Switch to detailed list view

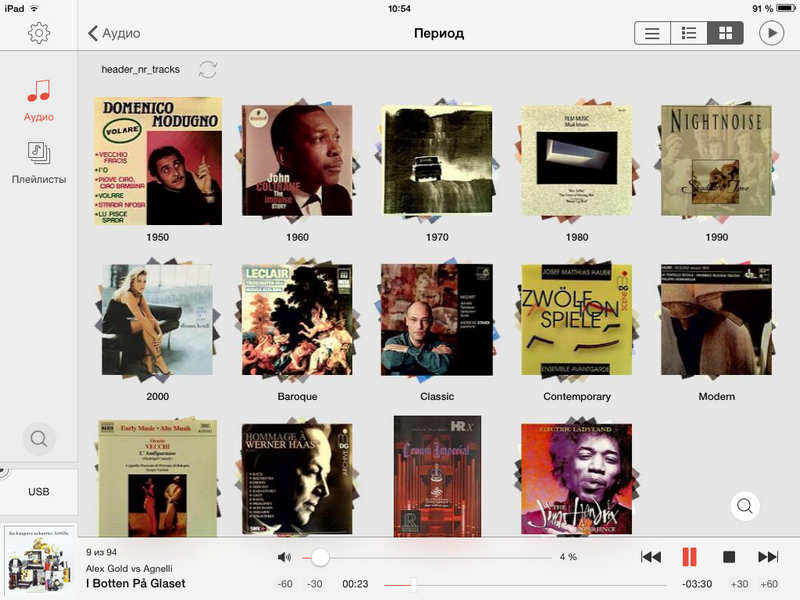(x=689, y=33)
